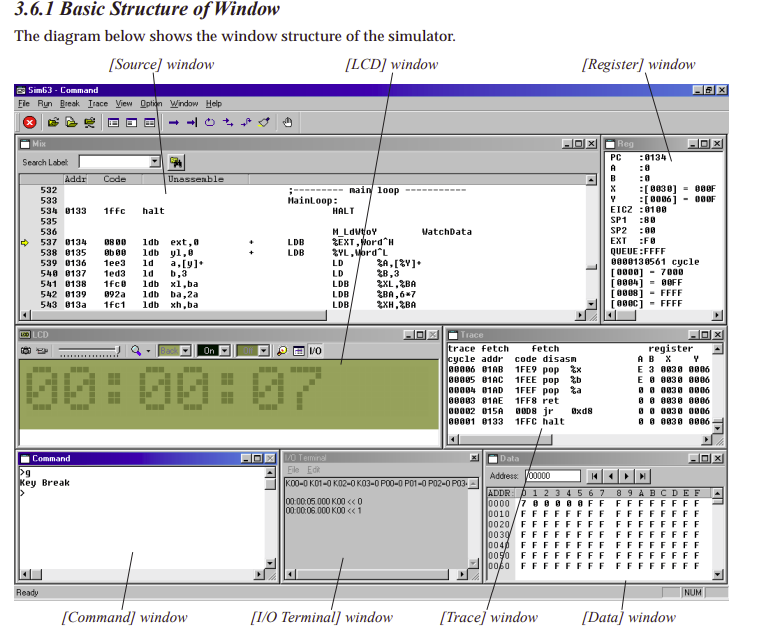The width and height of the screenshot is (763, 629).
Task: Open the Off color dropdown in LCD
Action: pyautogui.click(x=263, y=351)
